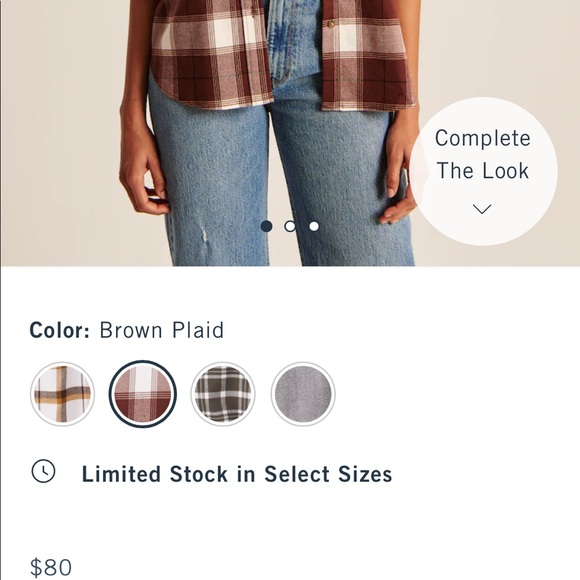
Task: Click the words The Look in the bubble
Action: click(x=483, y=171)
